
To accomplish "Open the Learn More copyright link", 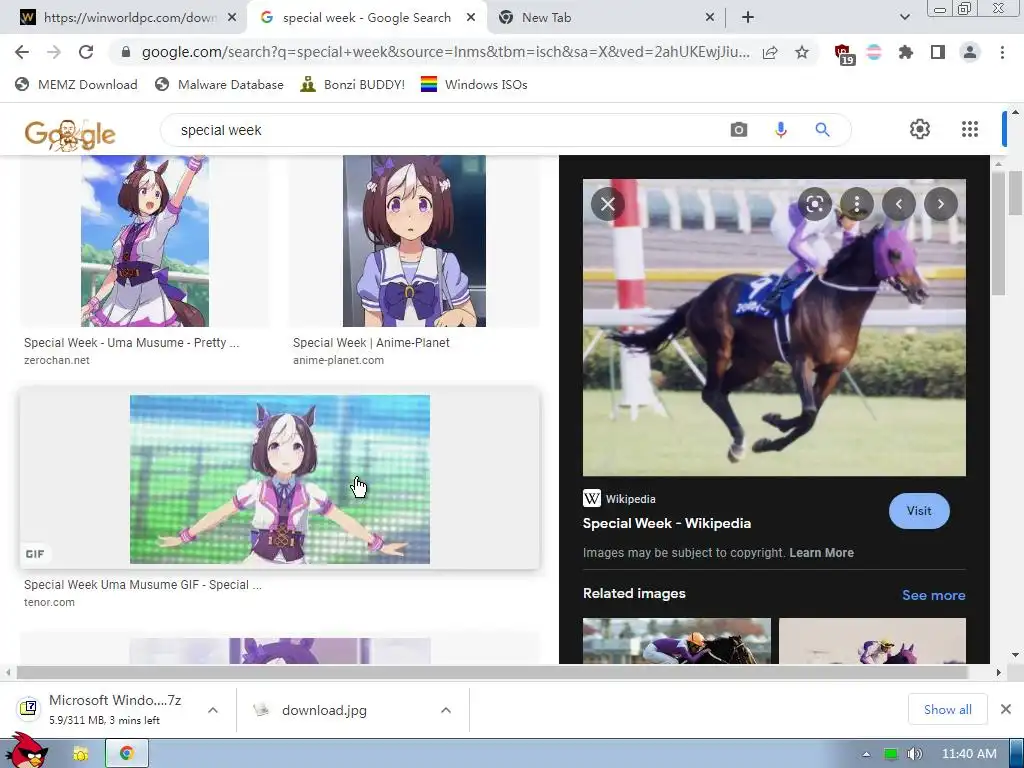I will point(821,552).
